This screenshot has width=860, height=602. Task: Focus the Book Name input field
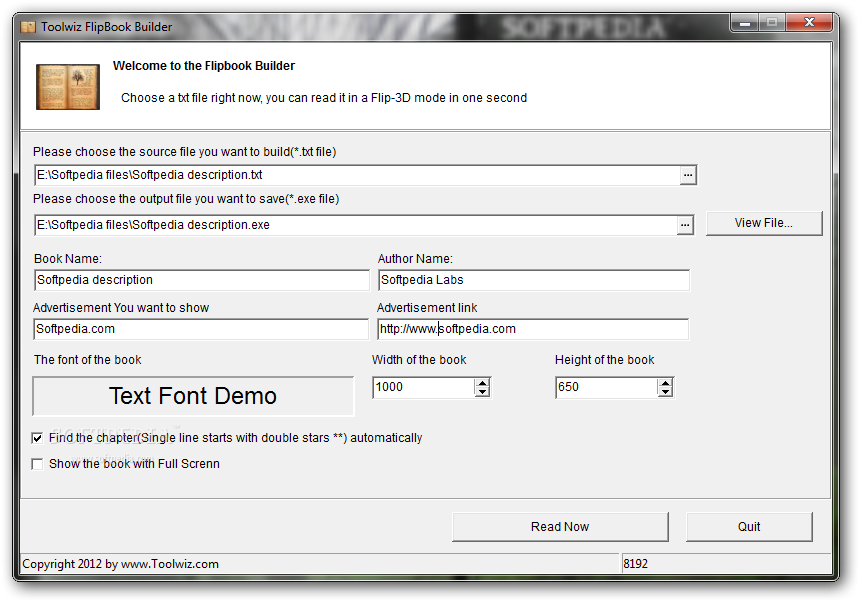(201, 280)
